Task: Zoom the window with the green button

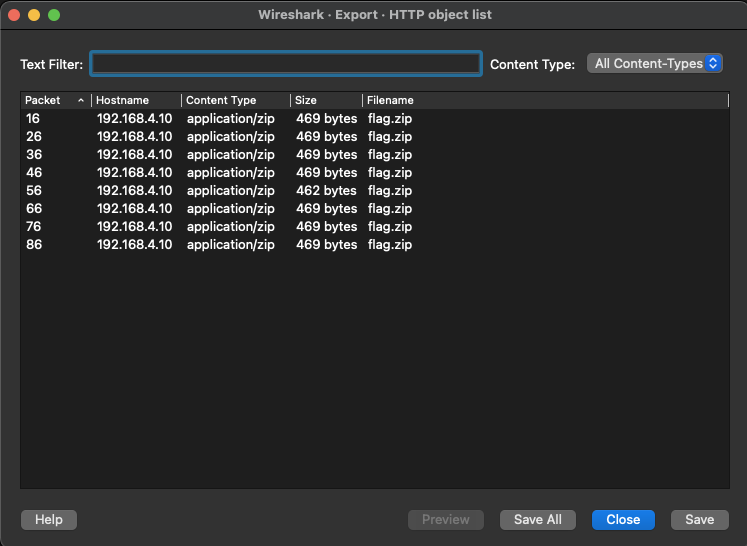Action: [x=54, y=15]
